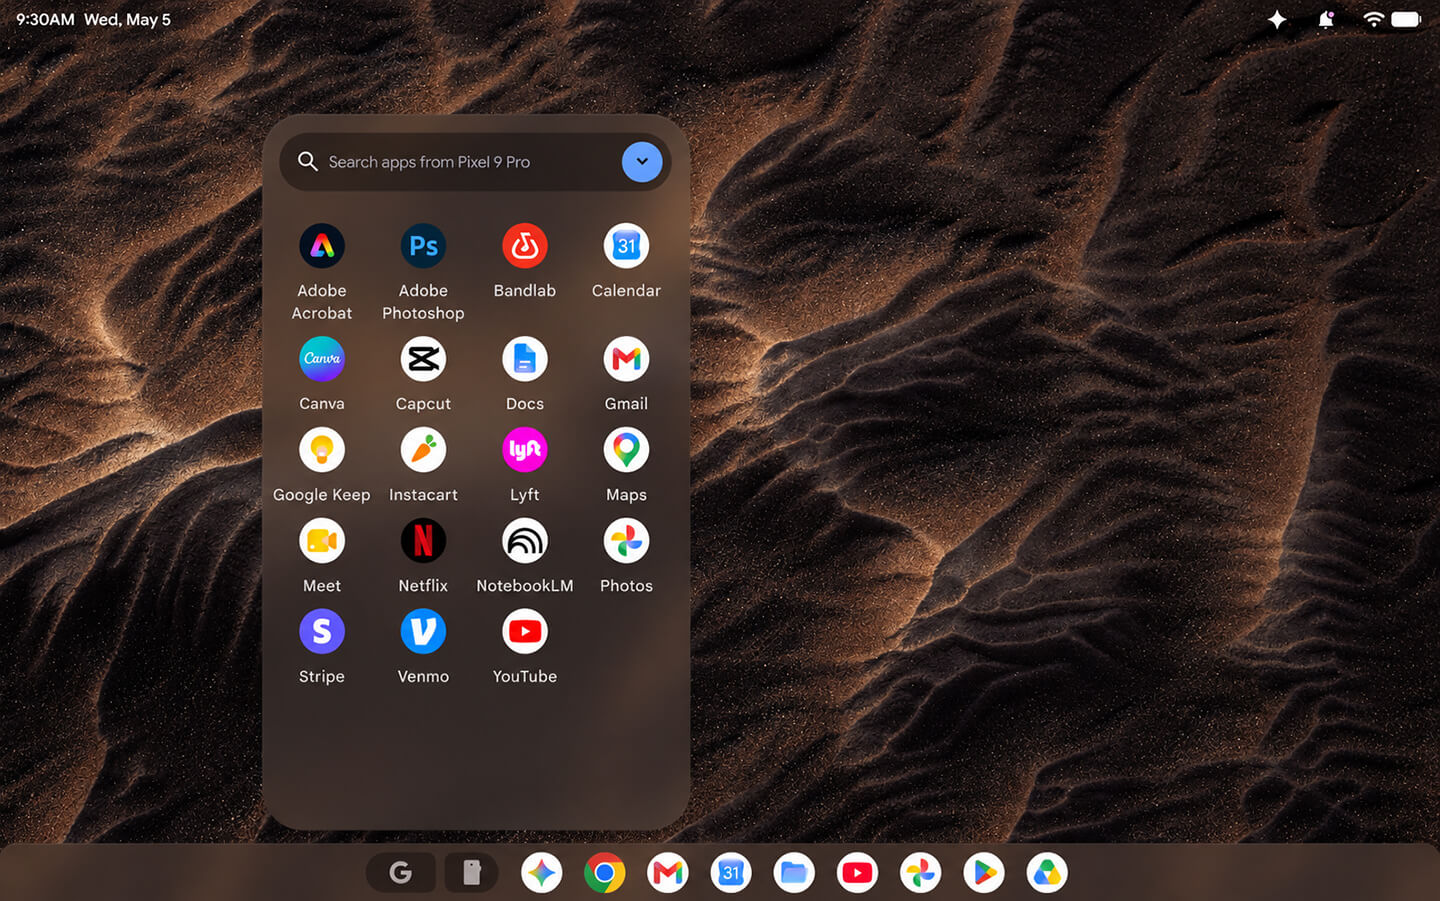Launch Gemini from the shelf
Image resolution: width=1440 pixels, height=901 pixels.
pyautogui.click(x=542, y=873)
